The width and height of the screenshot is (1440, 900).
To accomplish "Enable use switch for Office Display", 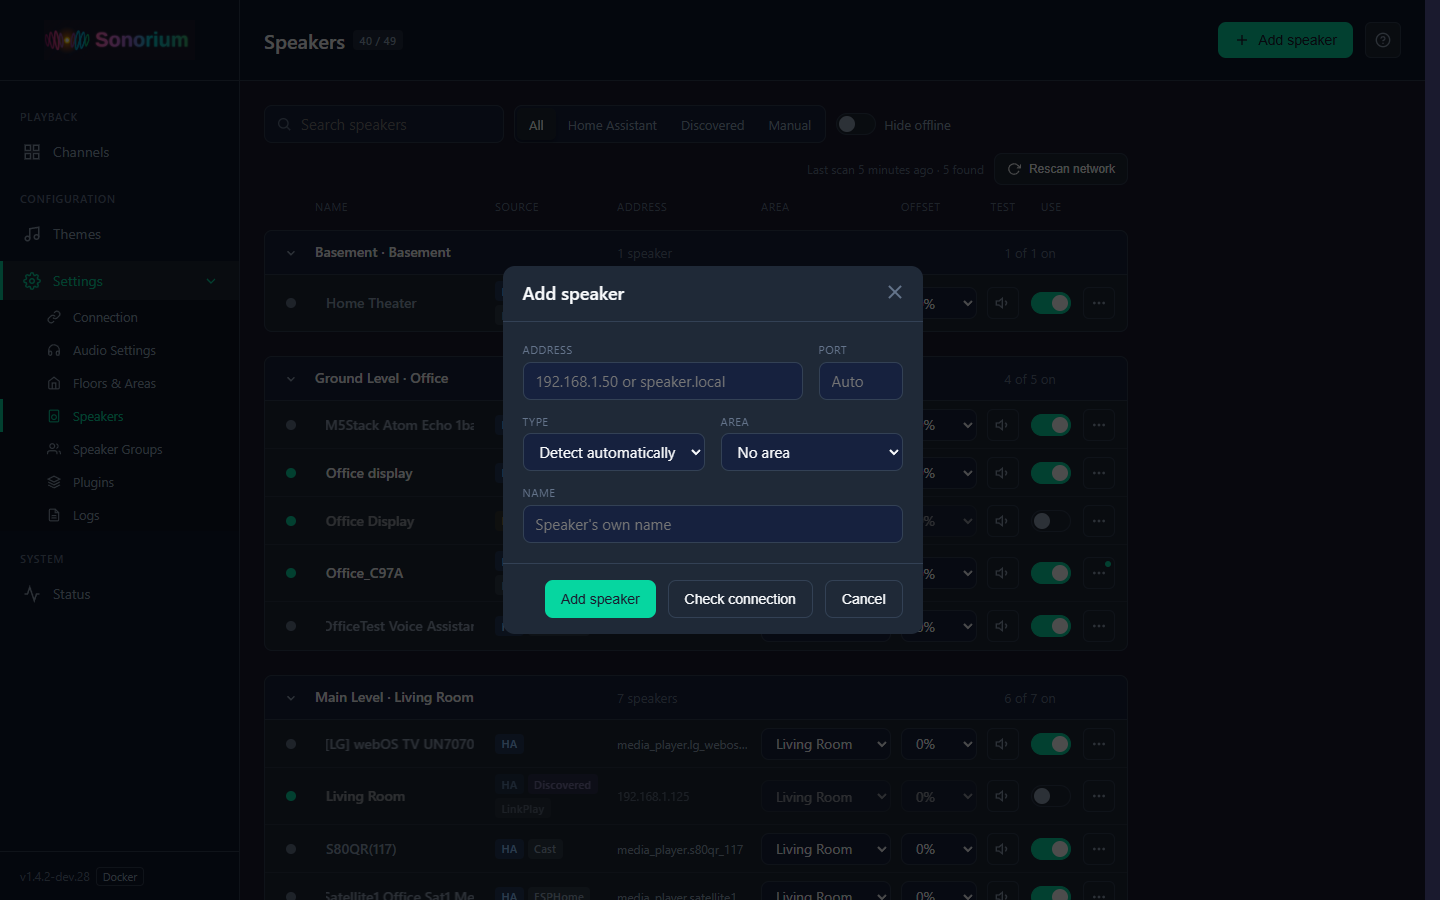I will pyautogui.click(x=1051, y=521).
